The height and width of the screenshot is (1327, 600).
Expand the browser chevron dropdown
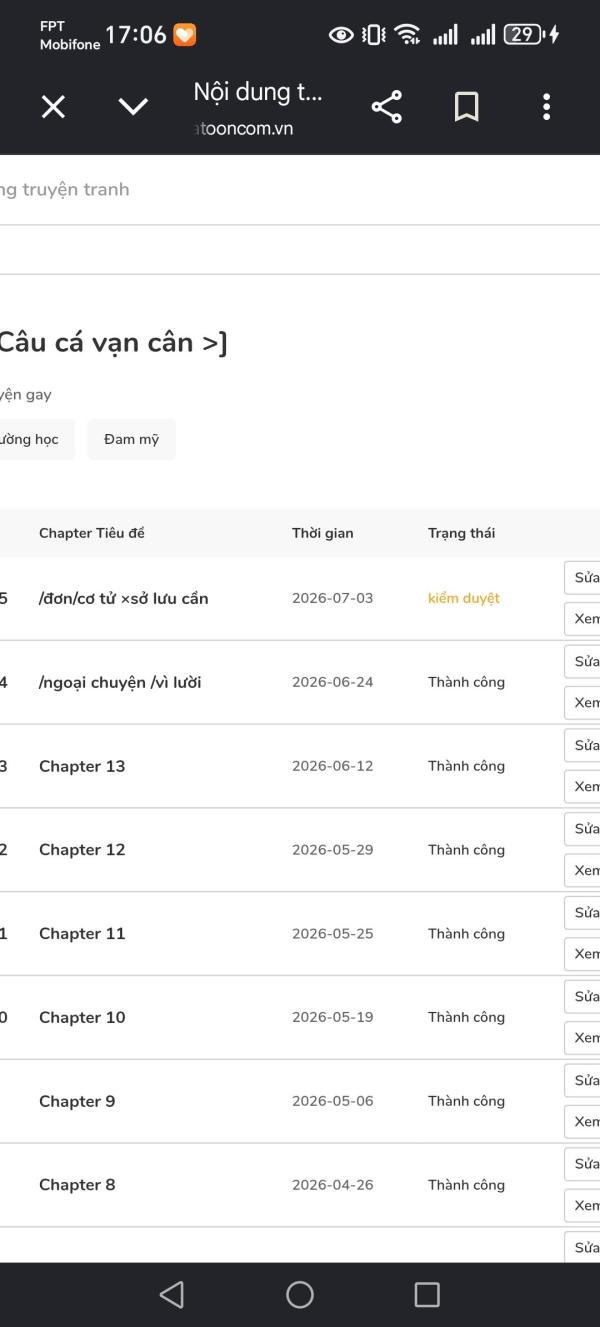134,107
